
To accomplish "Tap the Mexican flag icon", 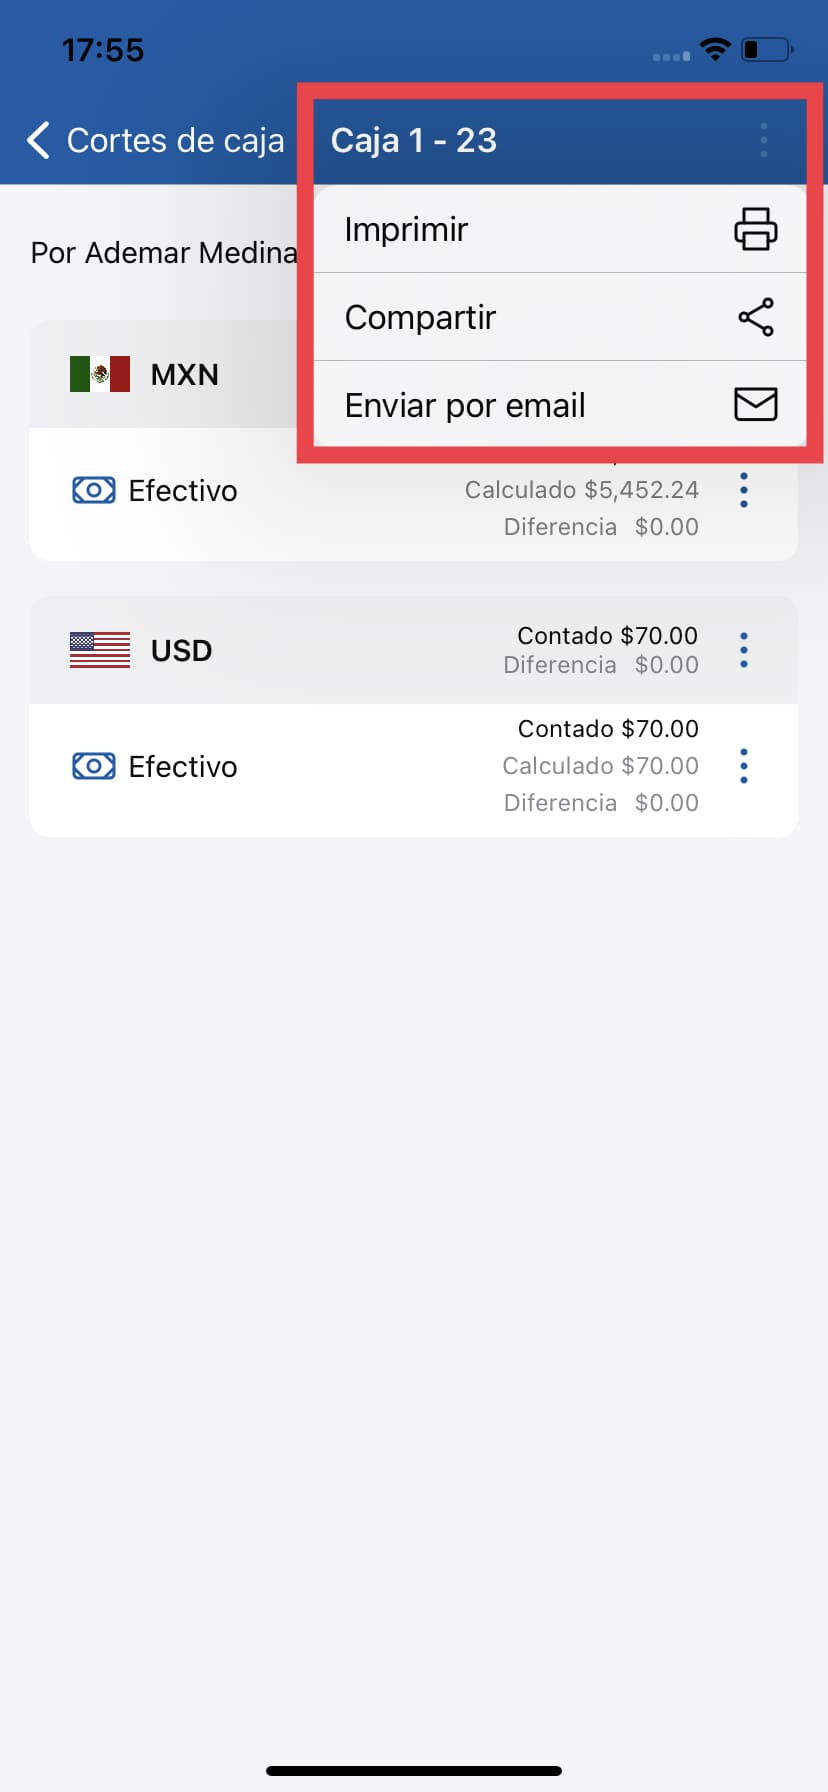I will tap(100, 374).
